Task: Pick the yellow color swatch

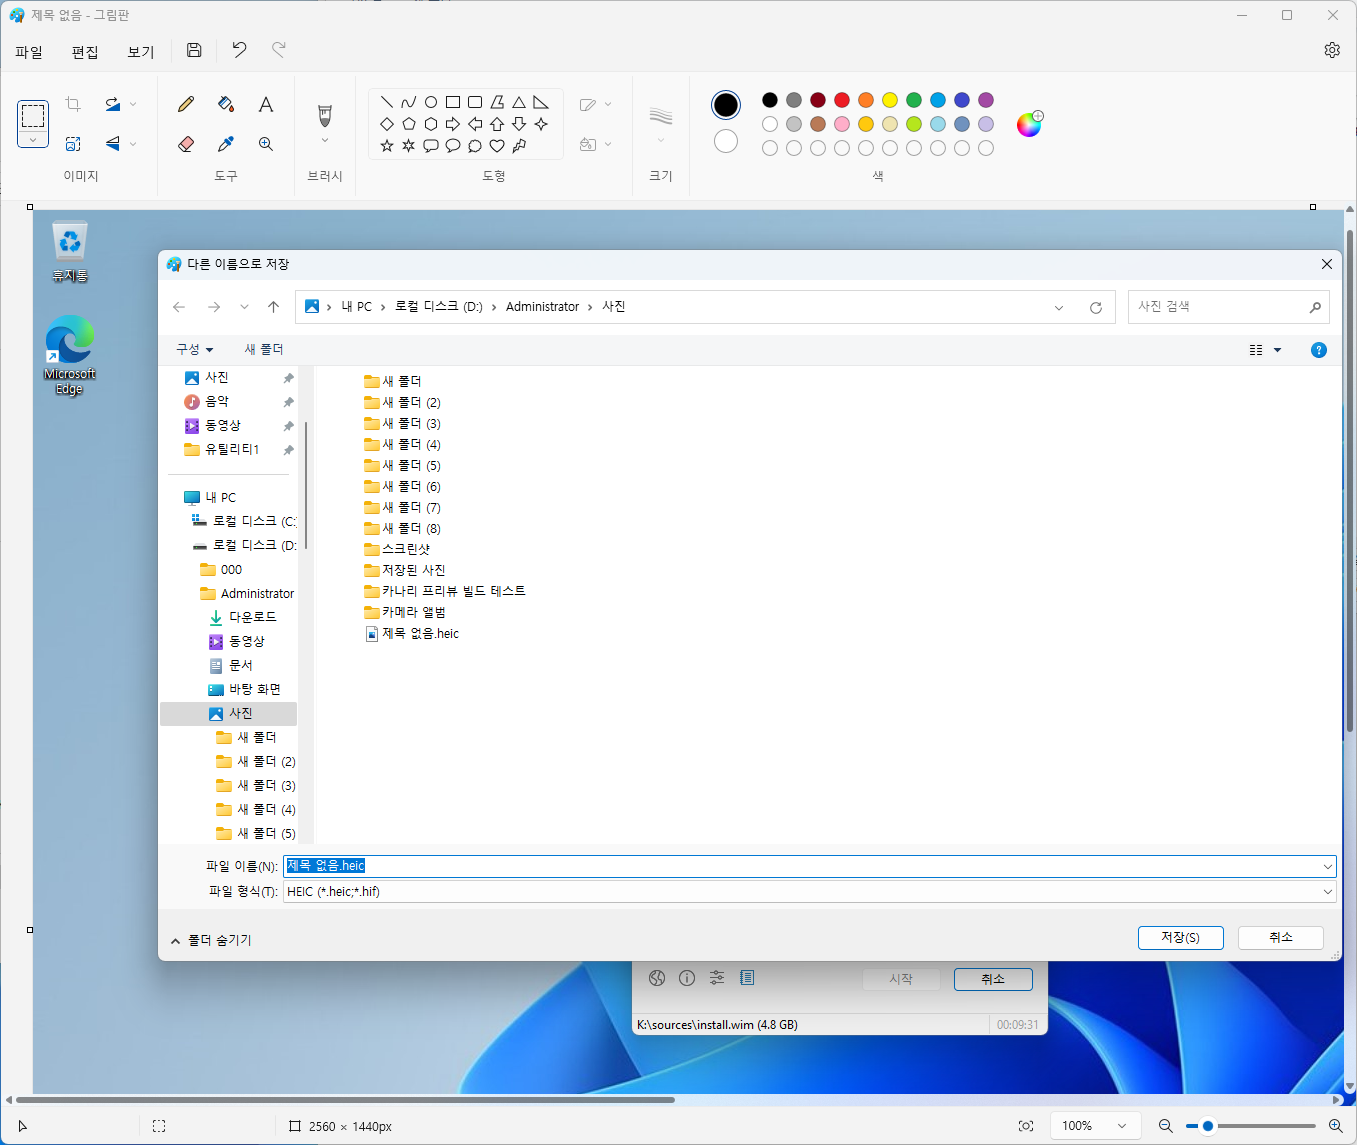Action: click(890, 100)
